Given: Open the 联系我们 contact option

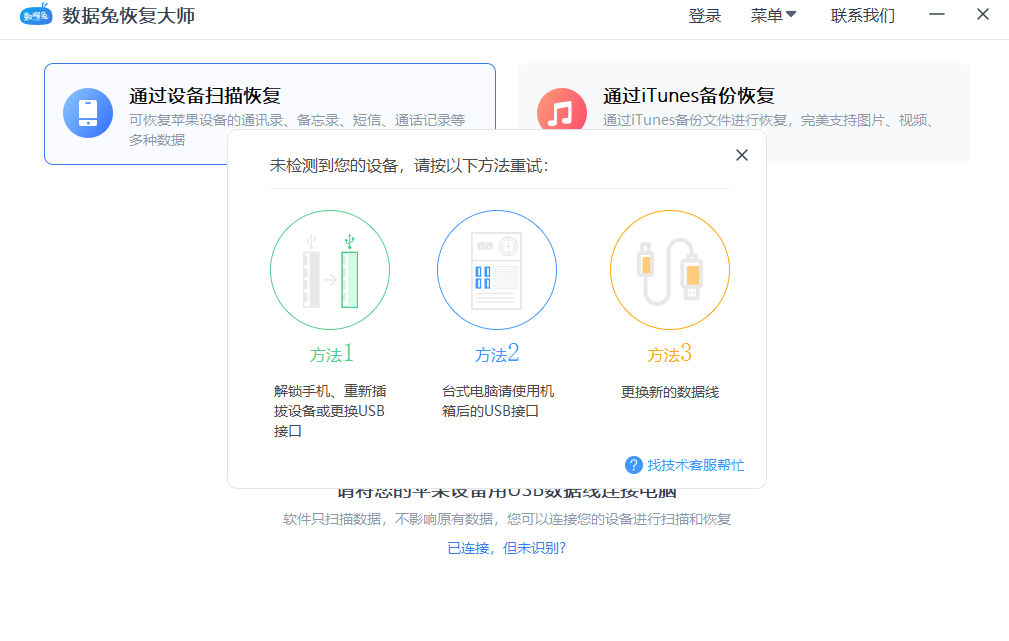Looking at the screenshot, I should pyautogui.click(x=863, y=16).
